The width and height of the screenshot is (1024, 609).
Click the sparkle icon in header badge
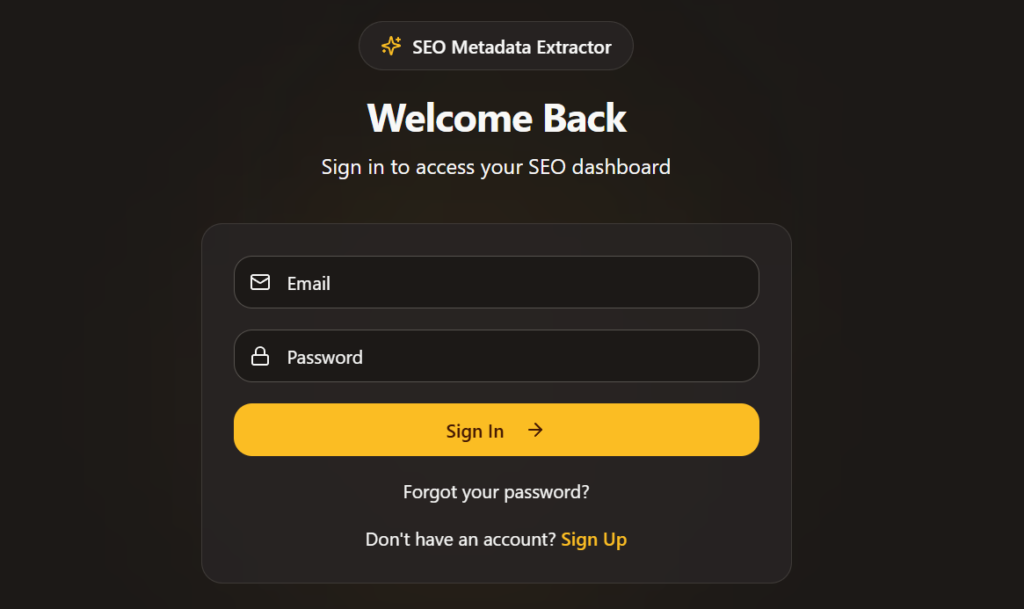391,46
